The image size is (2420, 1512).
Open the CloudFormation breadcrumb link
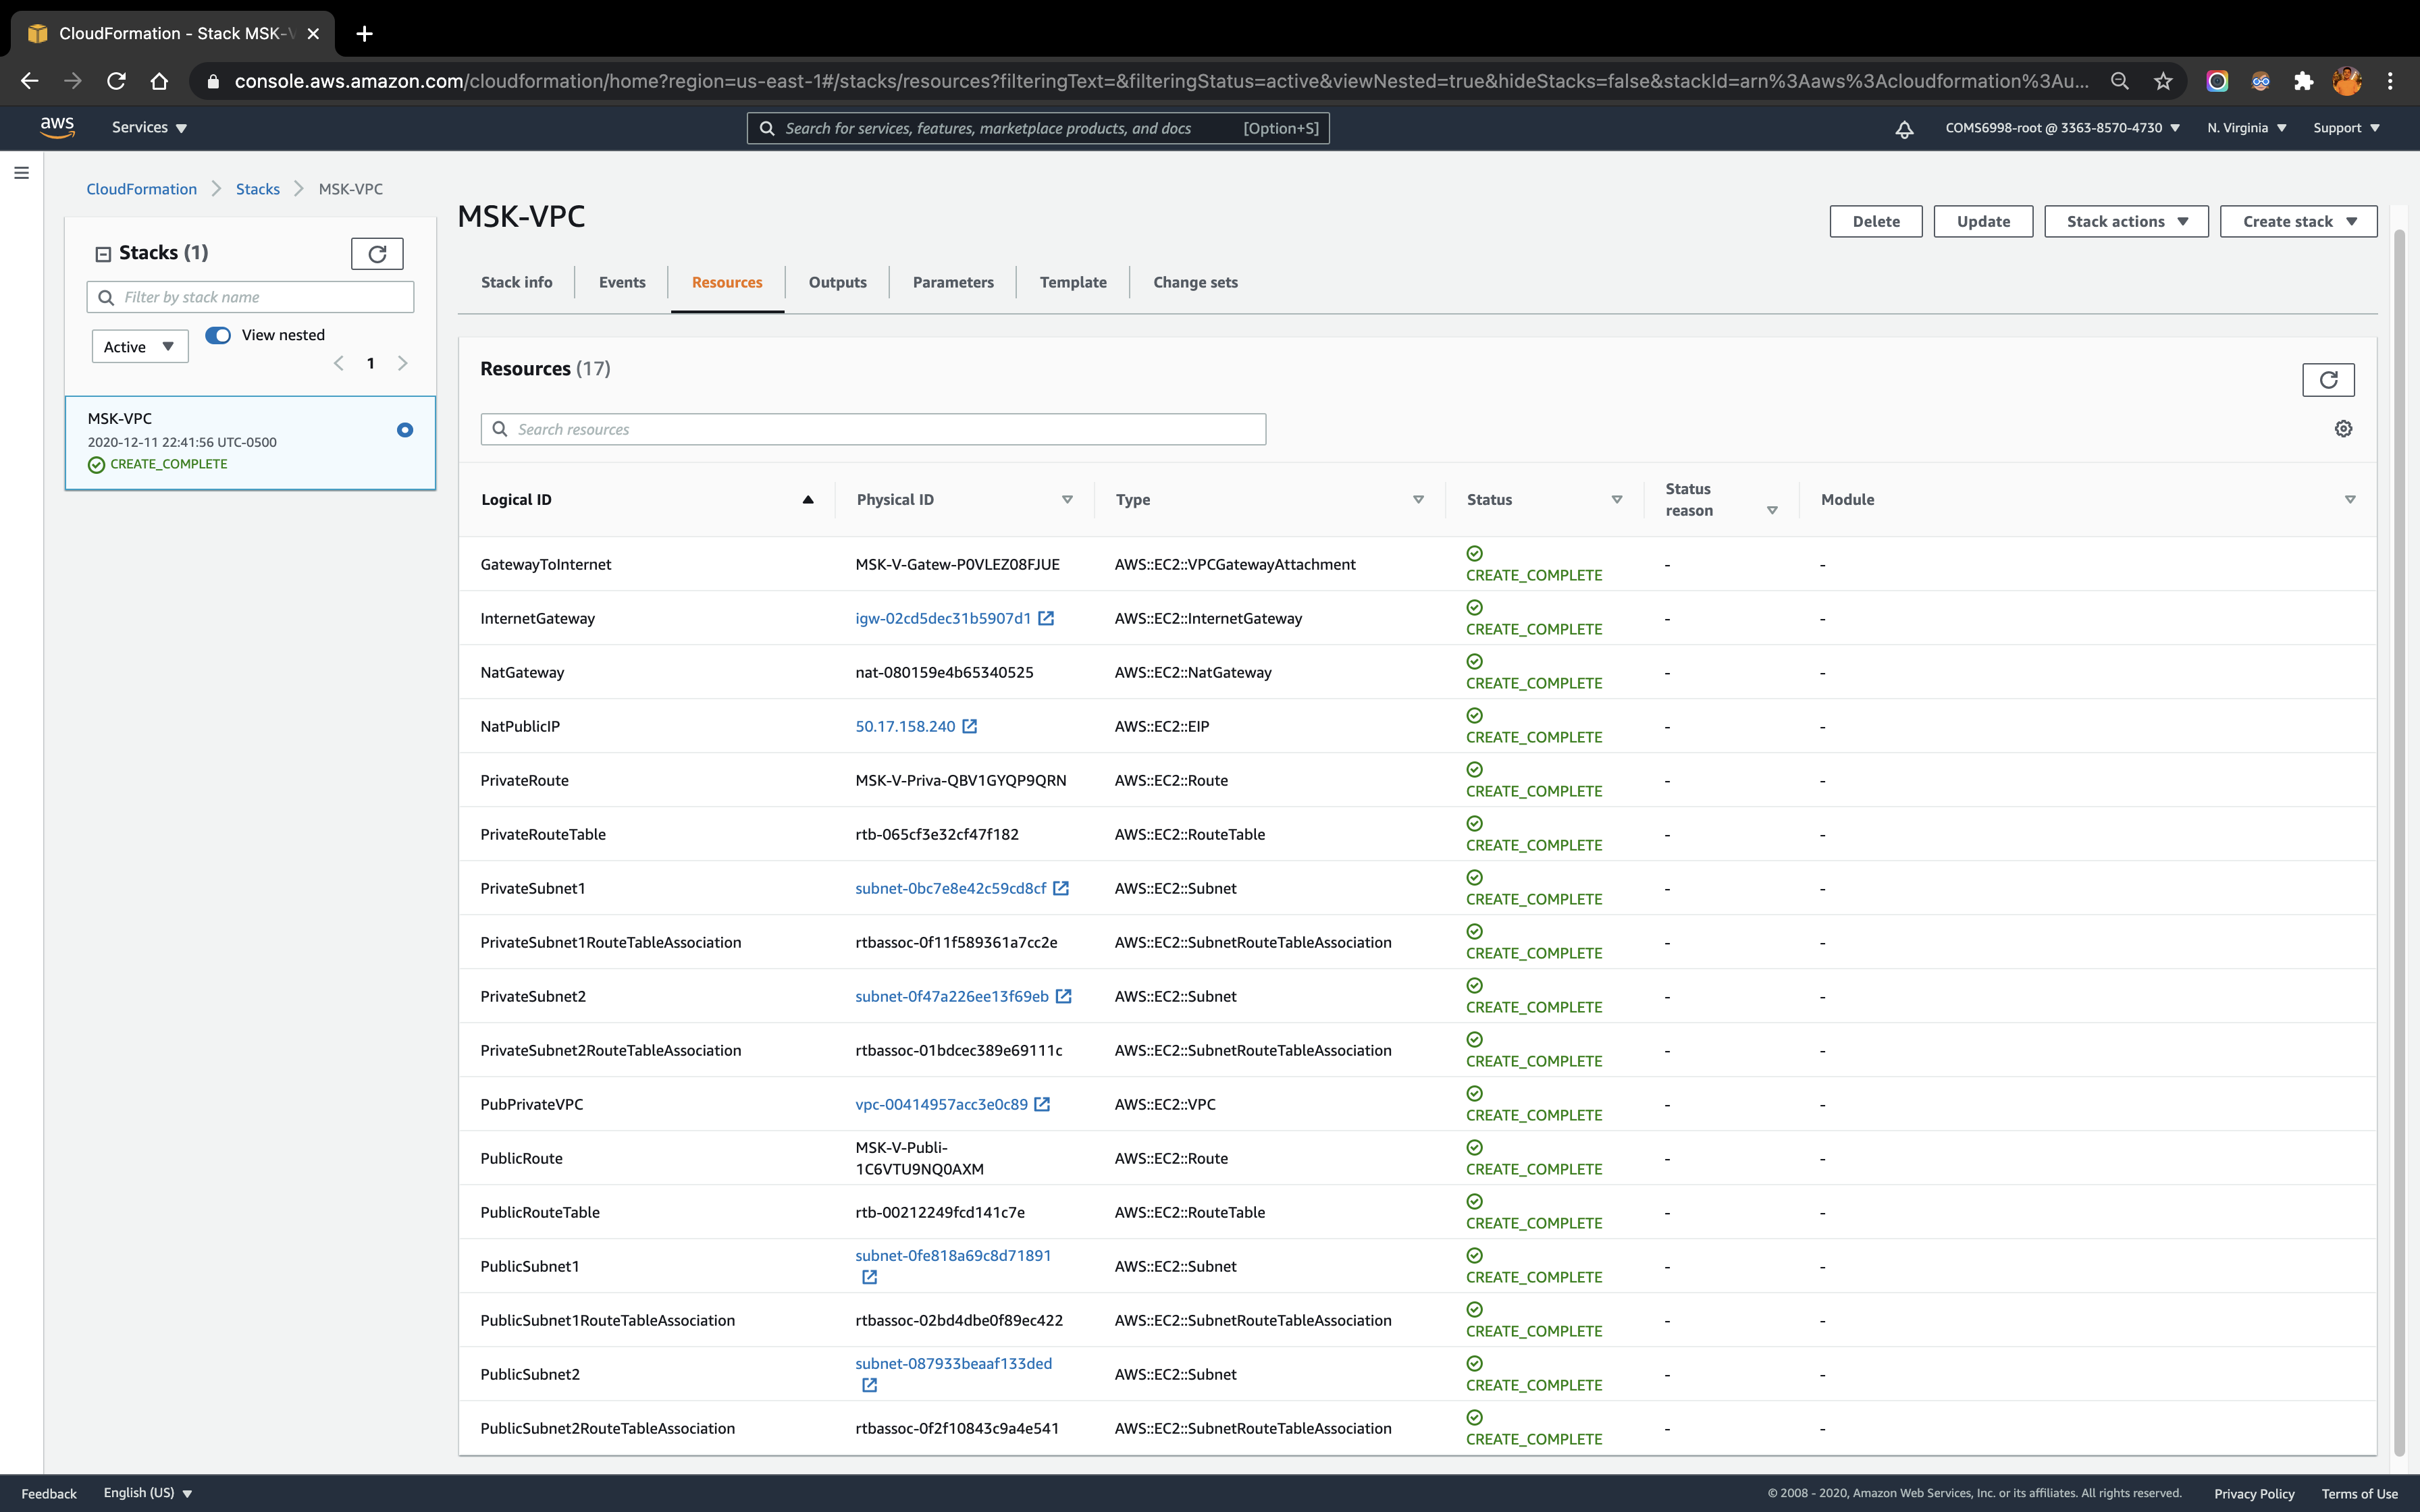point(141,189)
